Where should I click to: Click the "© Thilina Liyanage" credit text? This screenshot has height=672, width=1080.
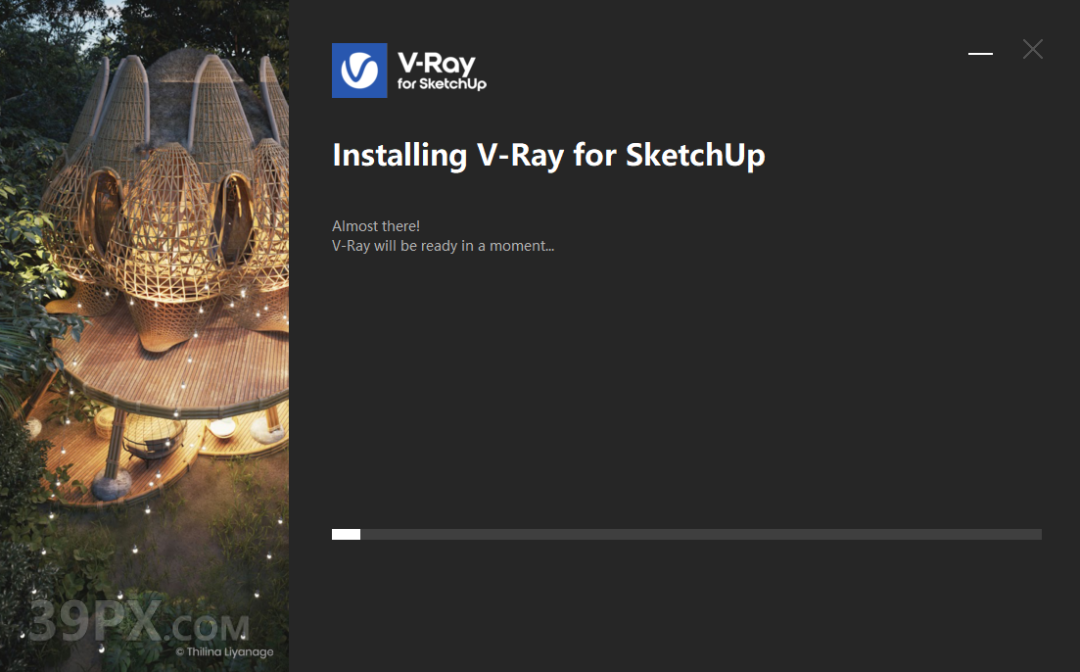click(x=225, y=651)
